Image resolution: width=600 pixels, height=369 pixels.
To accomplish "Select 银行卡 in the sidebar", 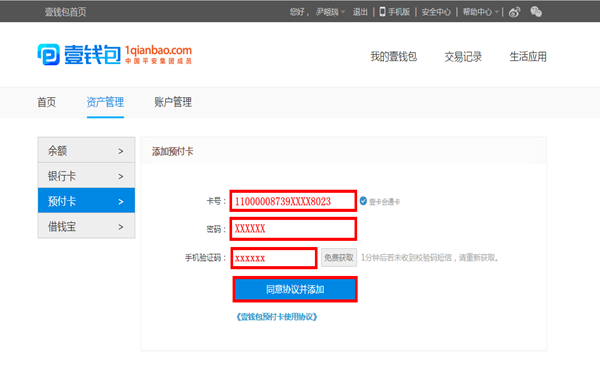I will pyautogui.click(x=86, y=176).
